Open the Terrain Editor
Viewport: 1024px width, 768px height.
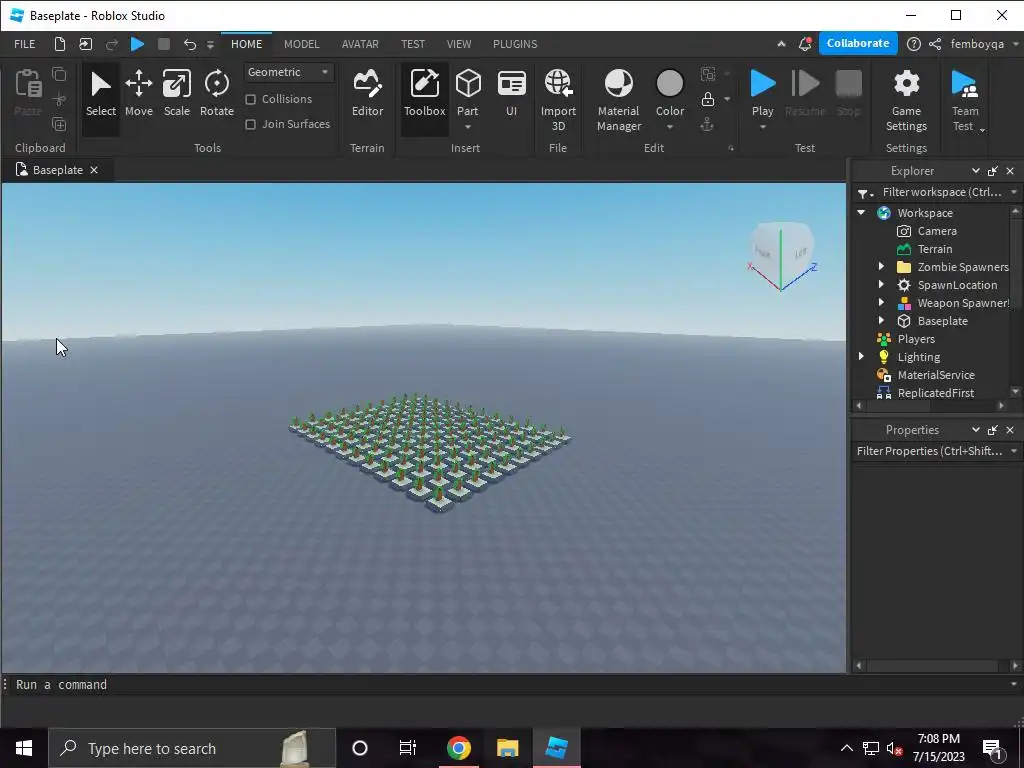click(x=367, y=94)
